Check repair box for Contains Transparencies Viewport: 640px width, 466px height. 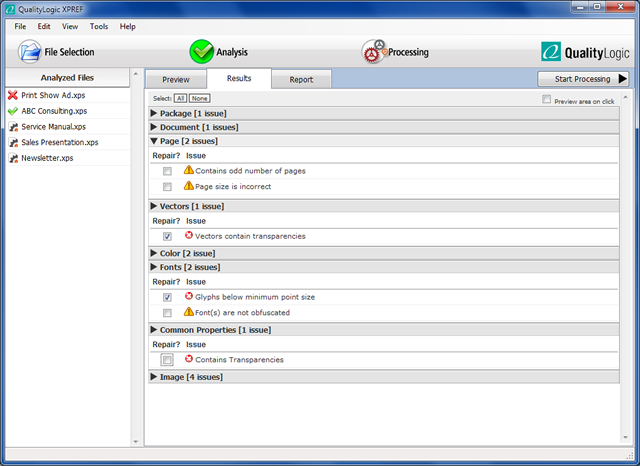(167, 360)
